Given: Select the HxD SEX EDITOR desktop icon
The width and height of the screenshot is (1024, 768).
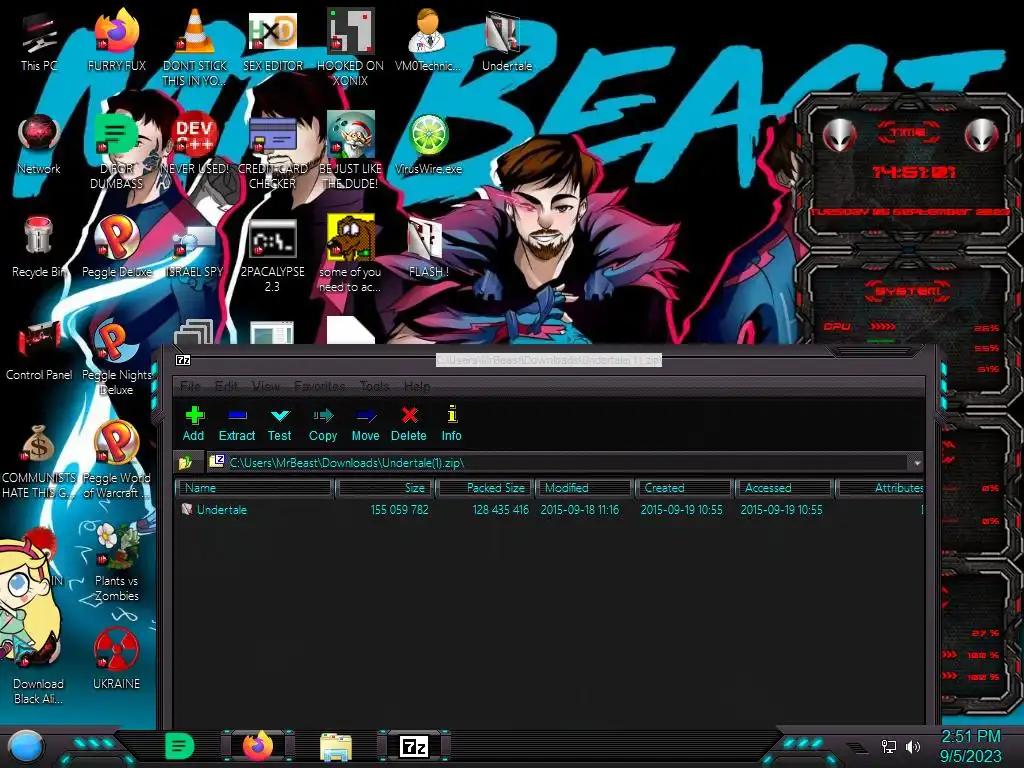Looking at the screenshot, I should click(x=273, y=40).
